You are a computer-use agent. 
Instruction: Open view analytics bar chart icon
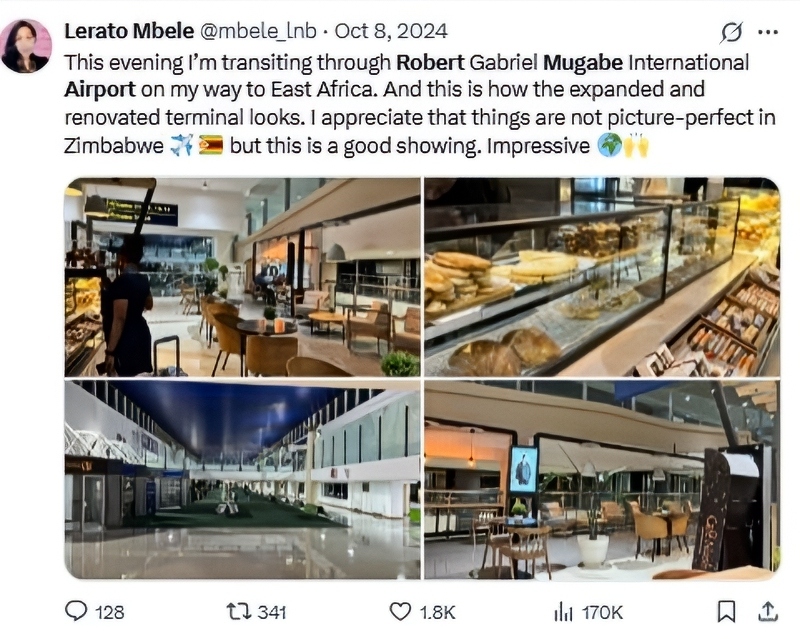click(563, 611)
